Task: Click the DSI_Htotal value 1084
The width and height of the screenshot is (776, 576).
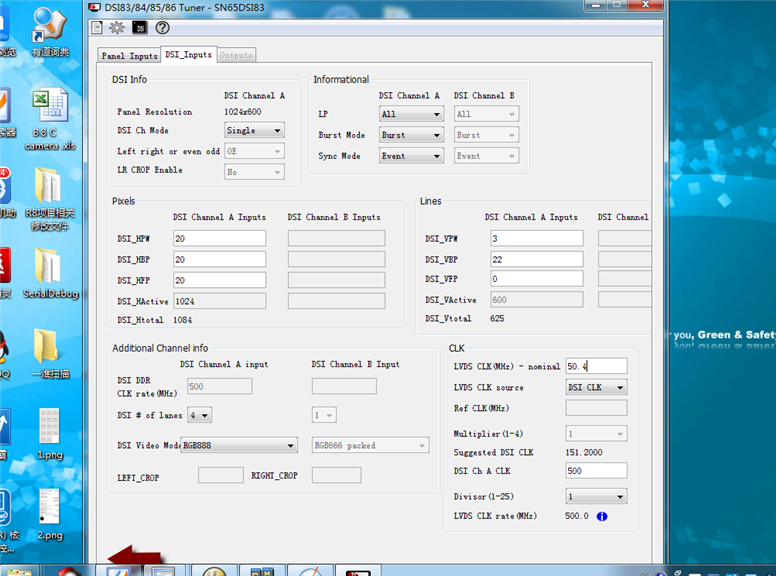Action: coord(182,320)
